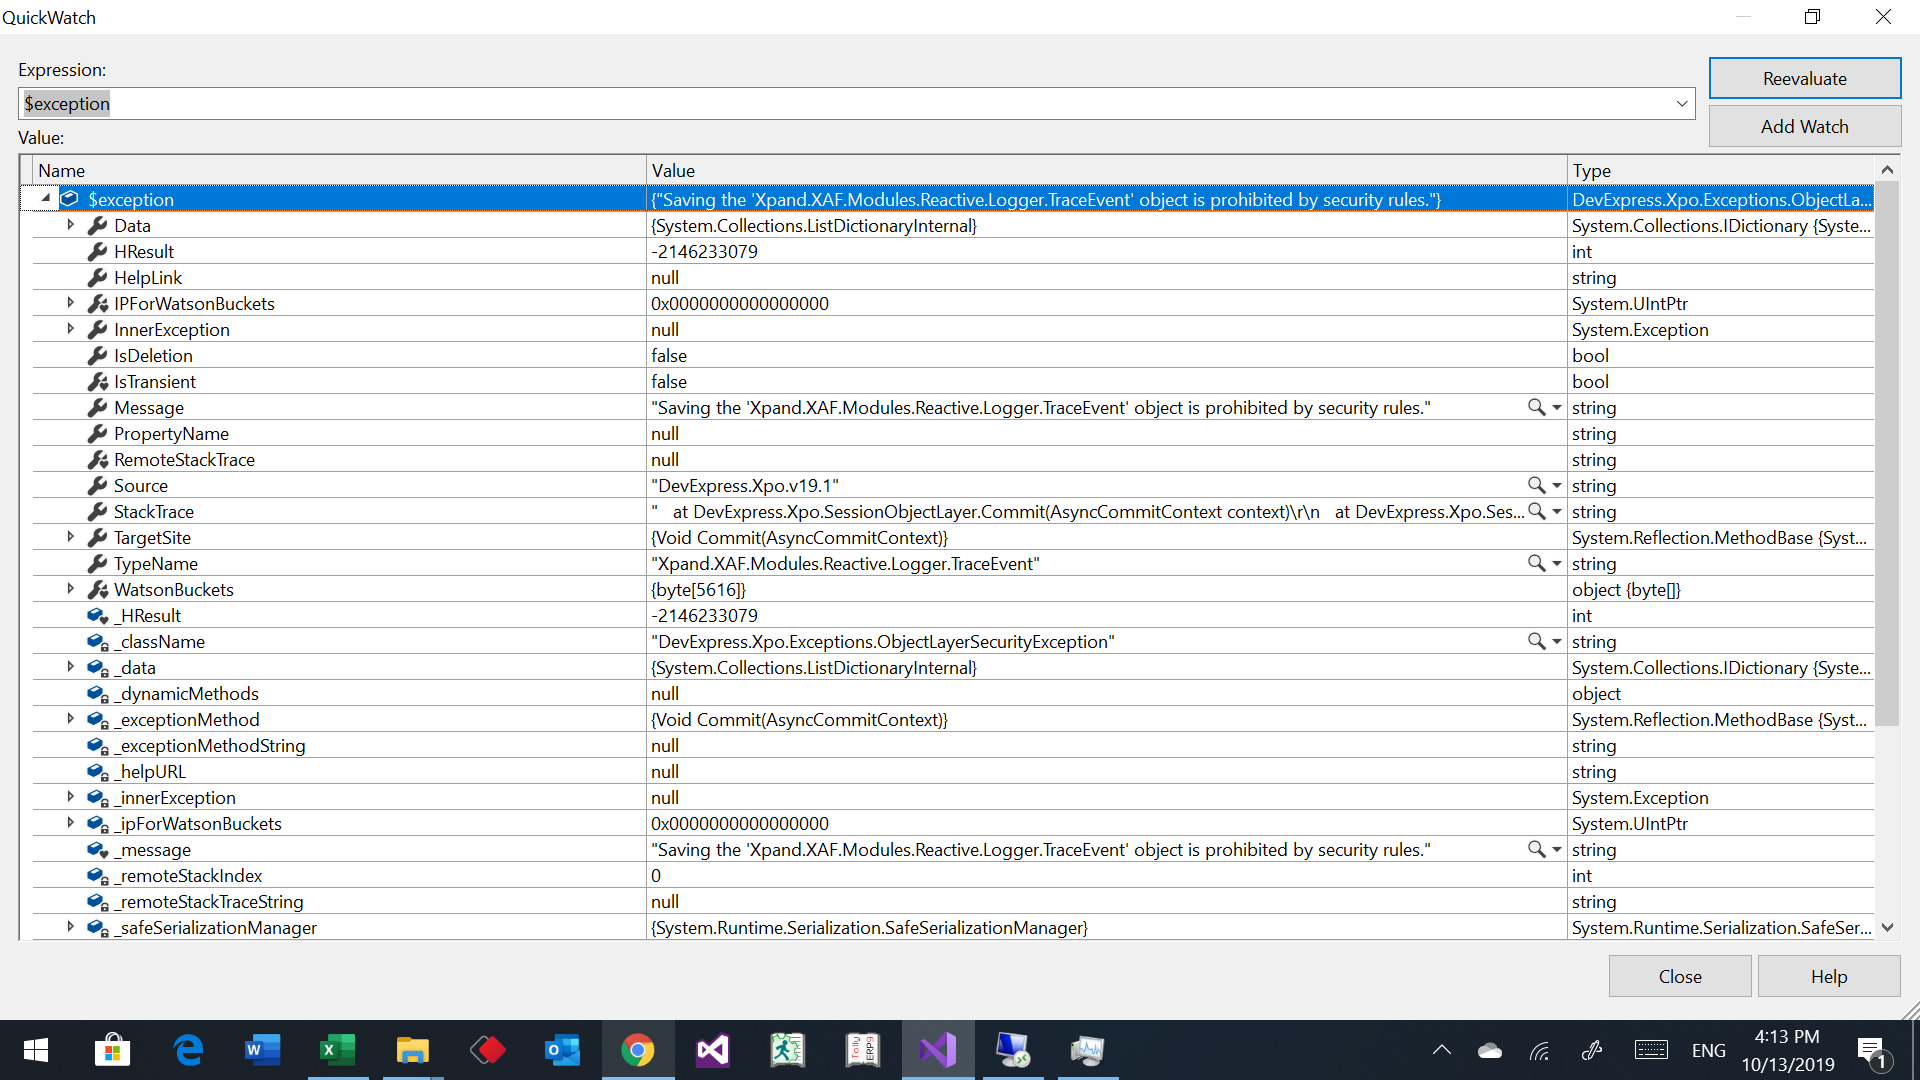The image size is (1920, 1080).
Task: Expand the InnerException node
Action: pos(71,329)
